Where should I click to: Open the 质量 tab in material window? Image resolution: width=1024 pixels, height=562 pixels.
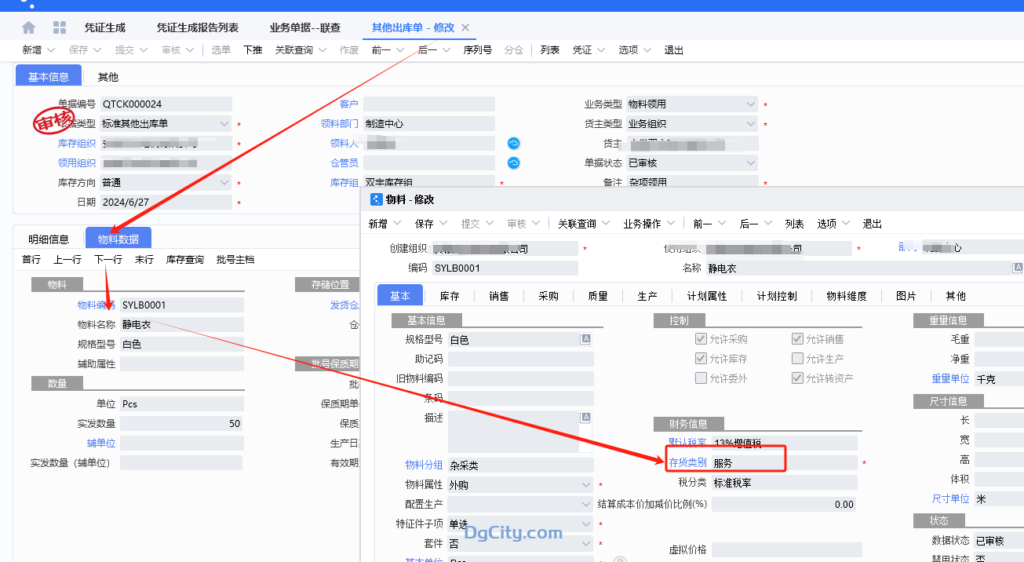tap(598, 296)
